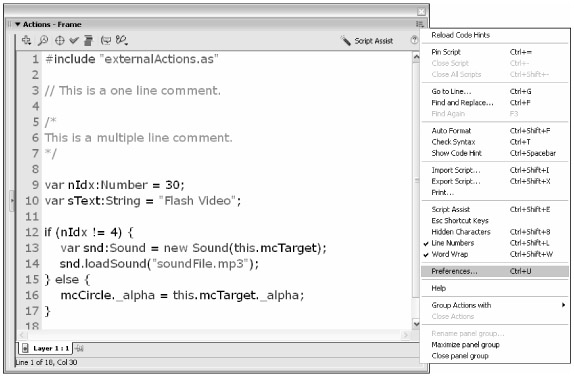Expand Group Actions with submenu arrow
The width and height of the screenshot is (574, 376).
[x=563, y=305]
